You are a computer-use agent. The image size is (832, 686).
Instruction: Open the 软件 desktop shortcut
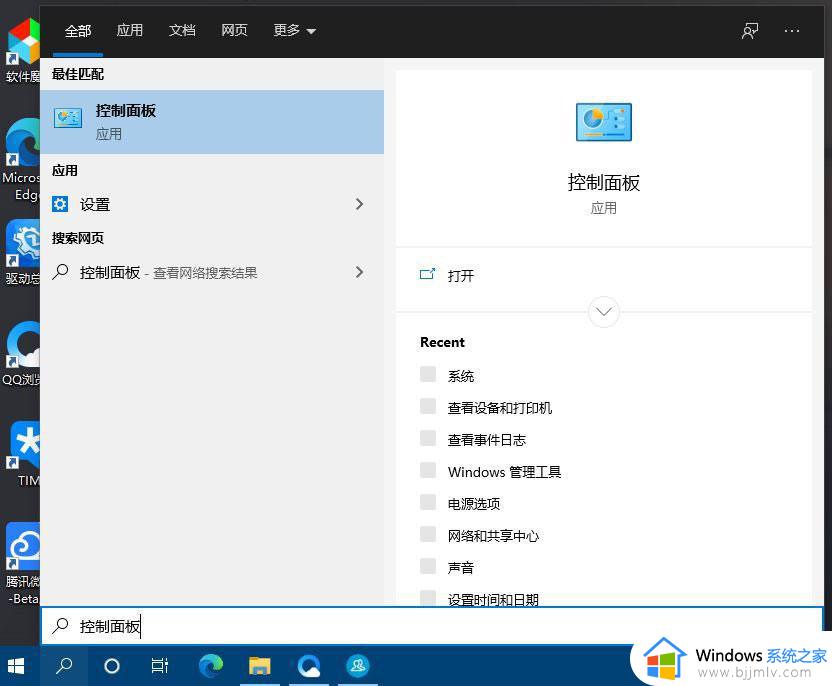click(22, 50)
